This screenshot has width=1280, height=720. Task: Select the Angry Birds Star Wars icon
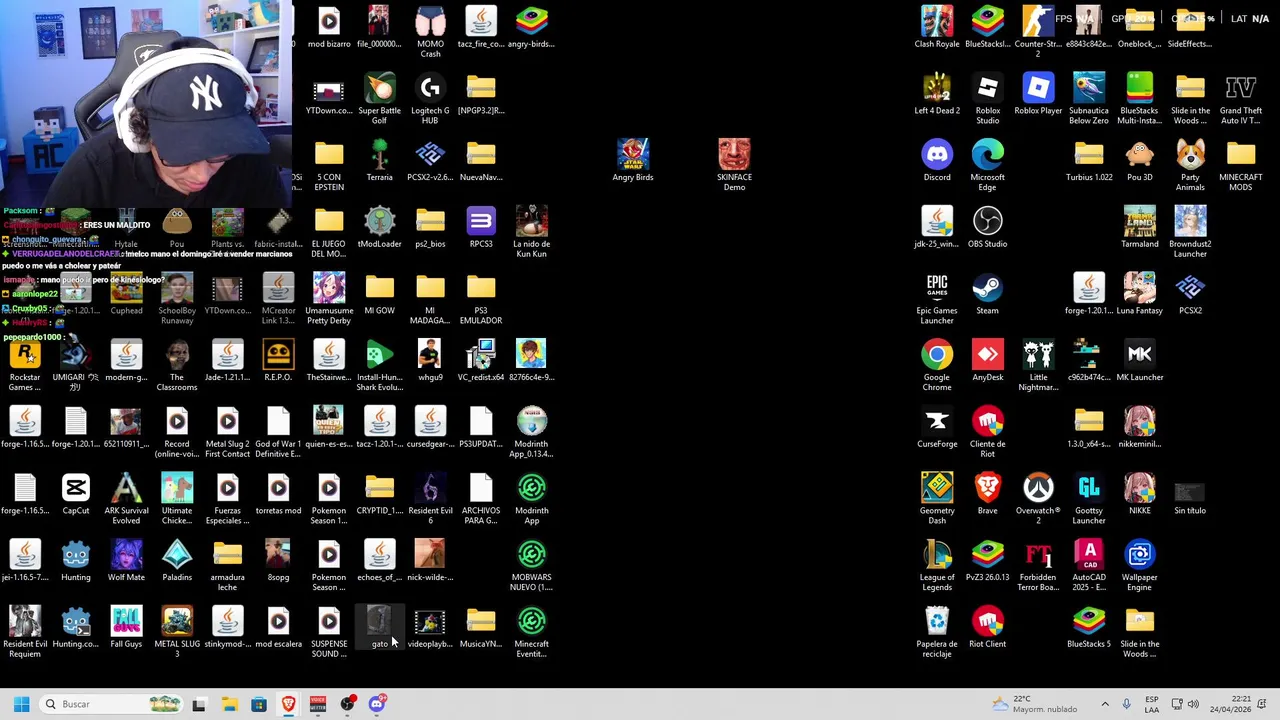click(632, 161)
